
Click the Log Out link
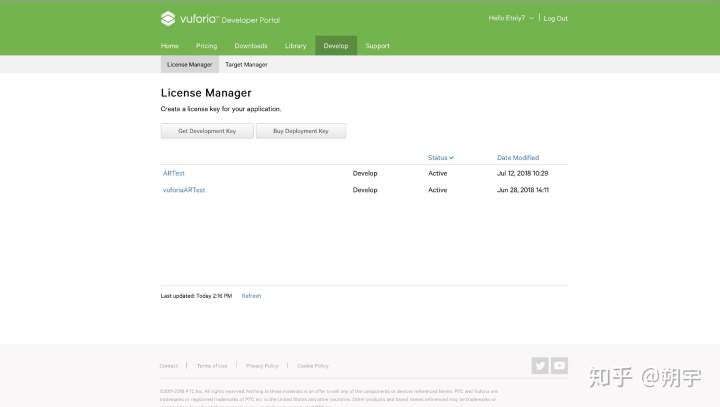(x=556, y=18)
